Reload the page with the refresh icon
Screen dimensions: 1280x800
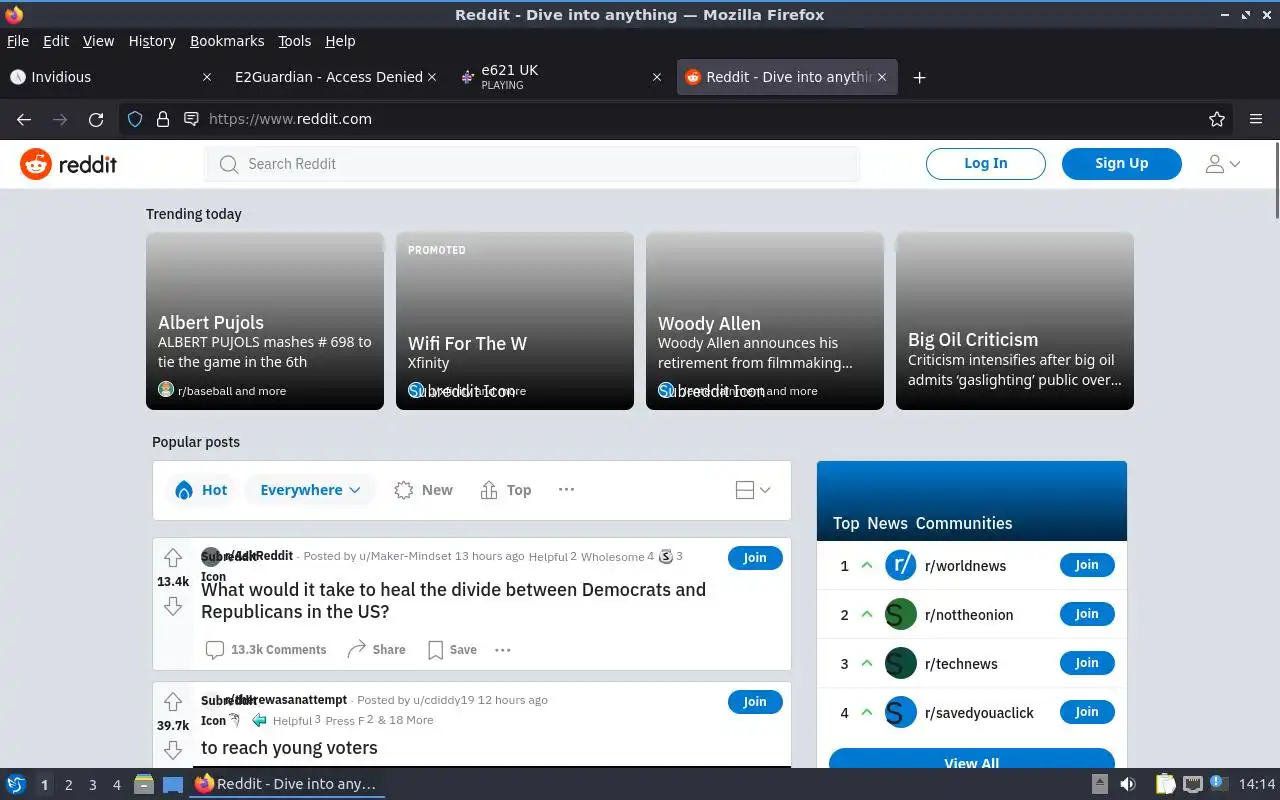click(96, 119)
